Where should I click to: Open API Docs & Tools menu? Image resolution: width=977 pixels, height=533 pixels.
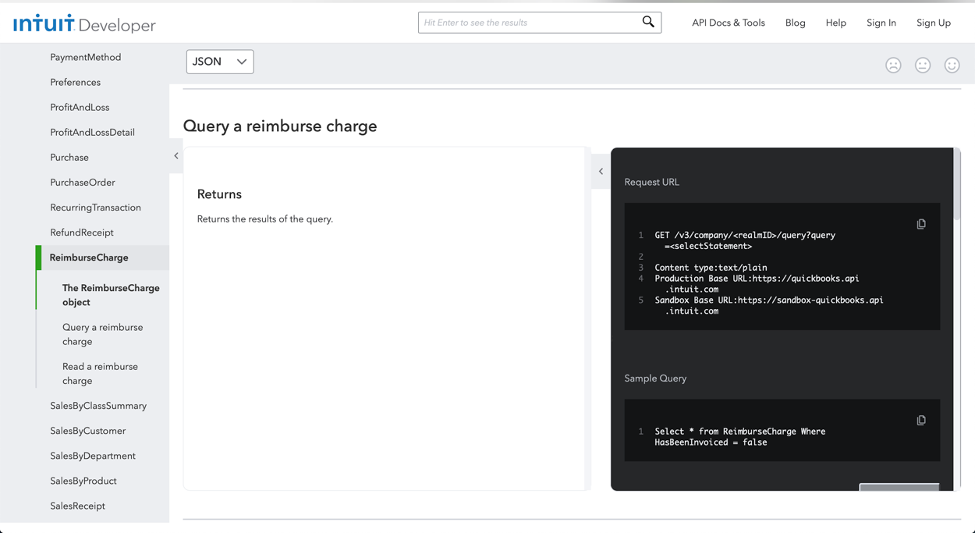(x=728, y=22)
